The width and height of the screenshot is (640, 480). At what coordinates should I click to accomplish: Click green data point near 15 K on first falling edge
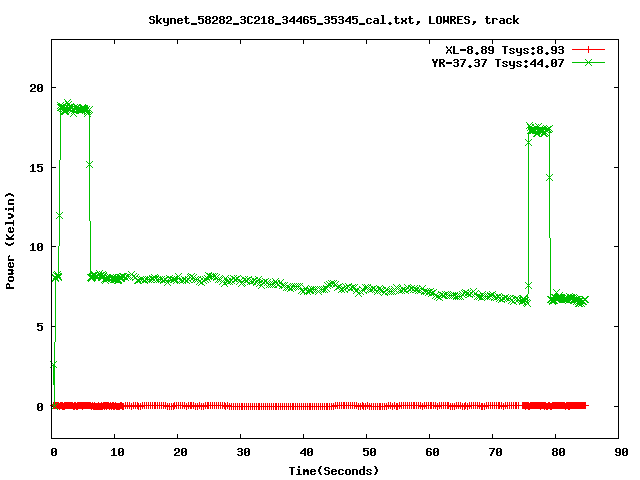[x=89, y=164]
